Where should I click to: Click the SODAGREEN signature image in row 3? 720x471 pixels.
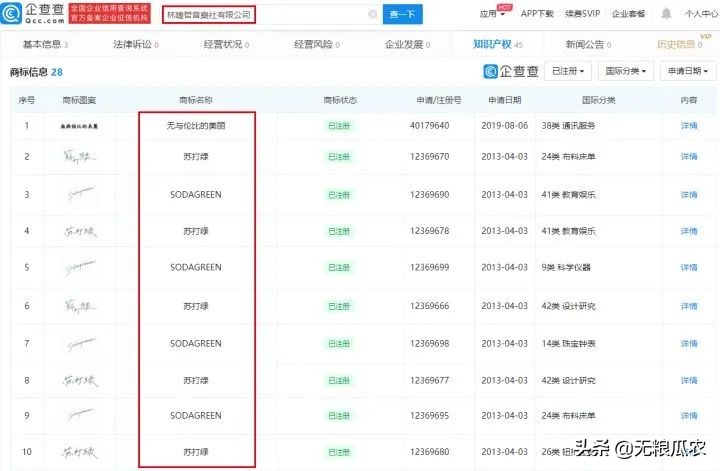[x=81, y=194]
